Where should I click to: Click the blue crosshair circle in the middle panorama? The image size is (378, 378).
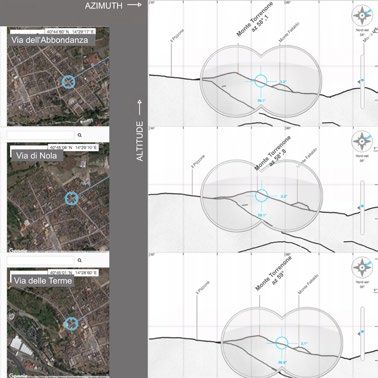261,196
